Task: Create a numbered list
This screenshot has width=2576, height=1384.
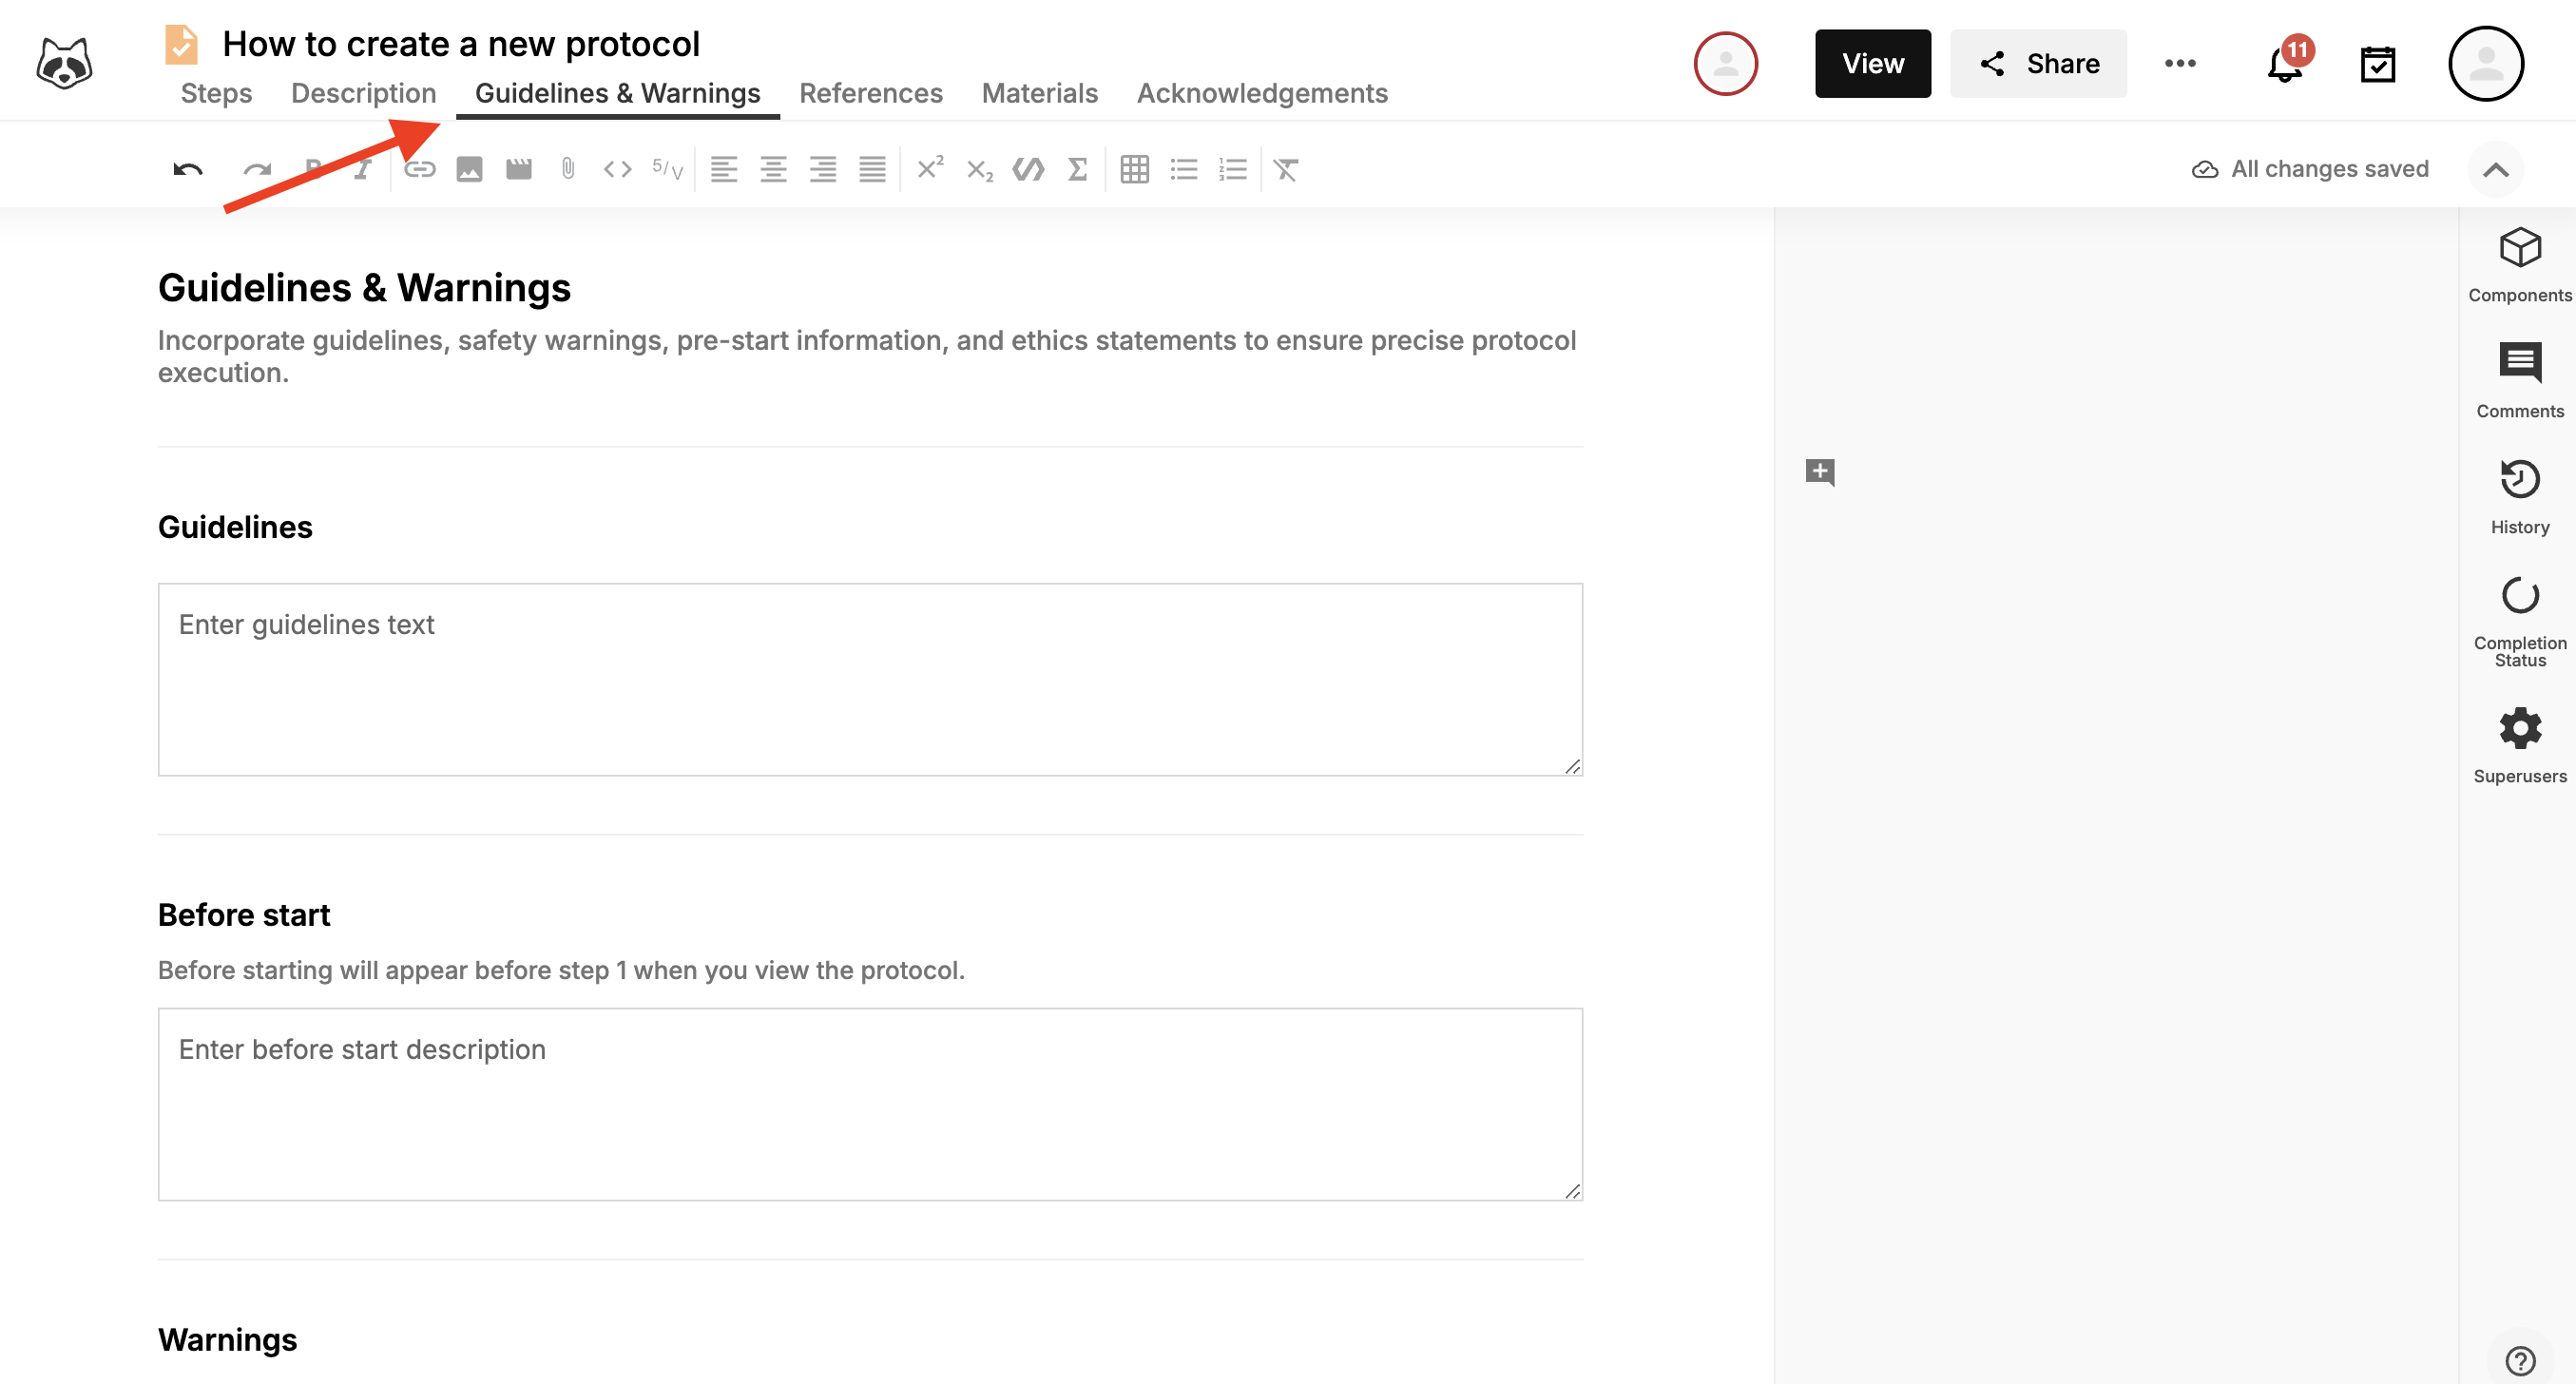Action: coord(1232,168)
